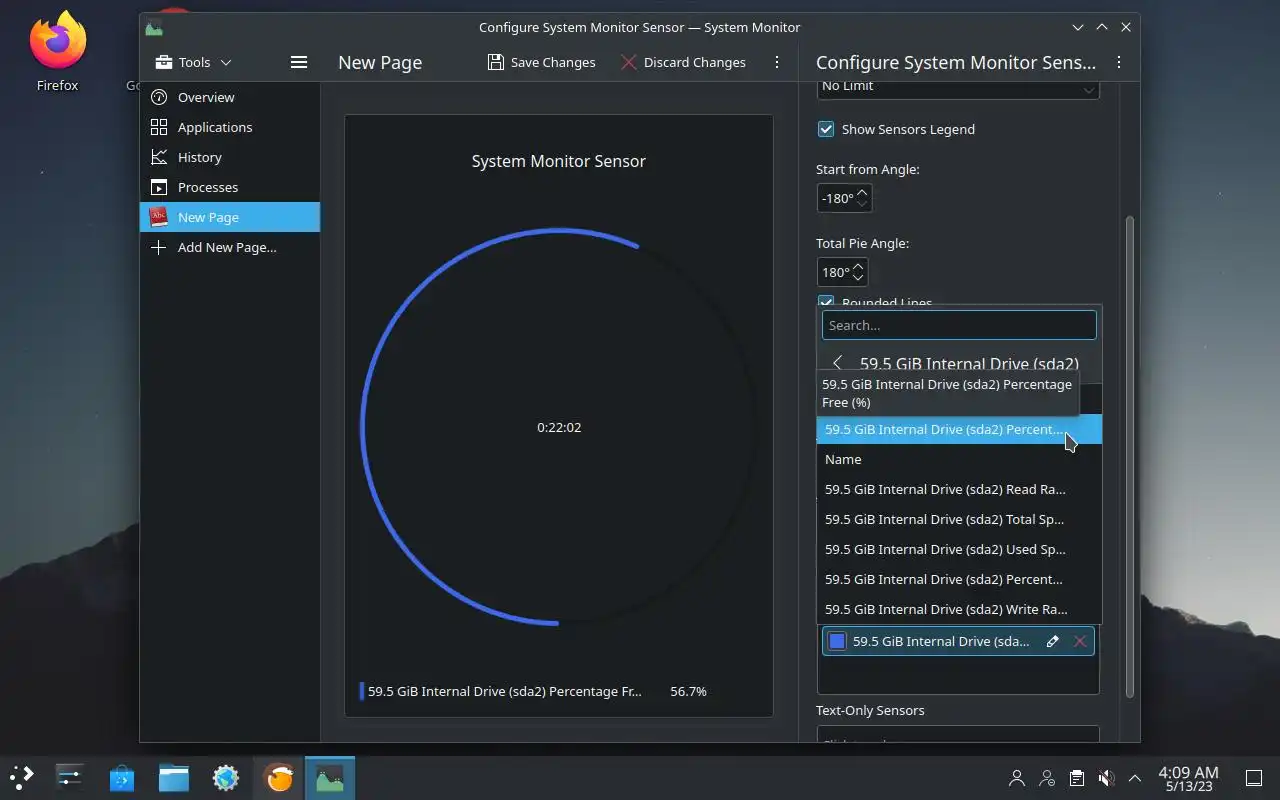Click the System Monitor taskbar entry

tap(330, 777)
